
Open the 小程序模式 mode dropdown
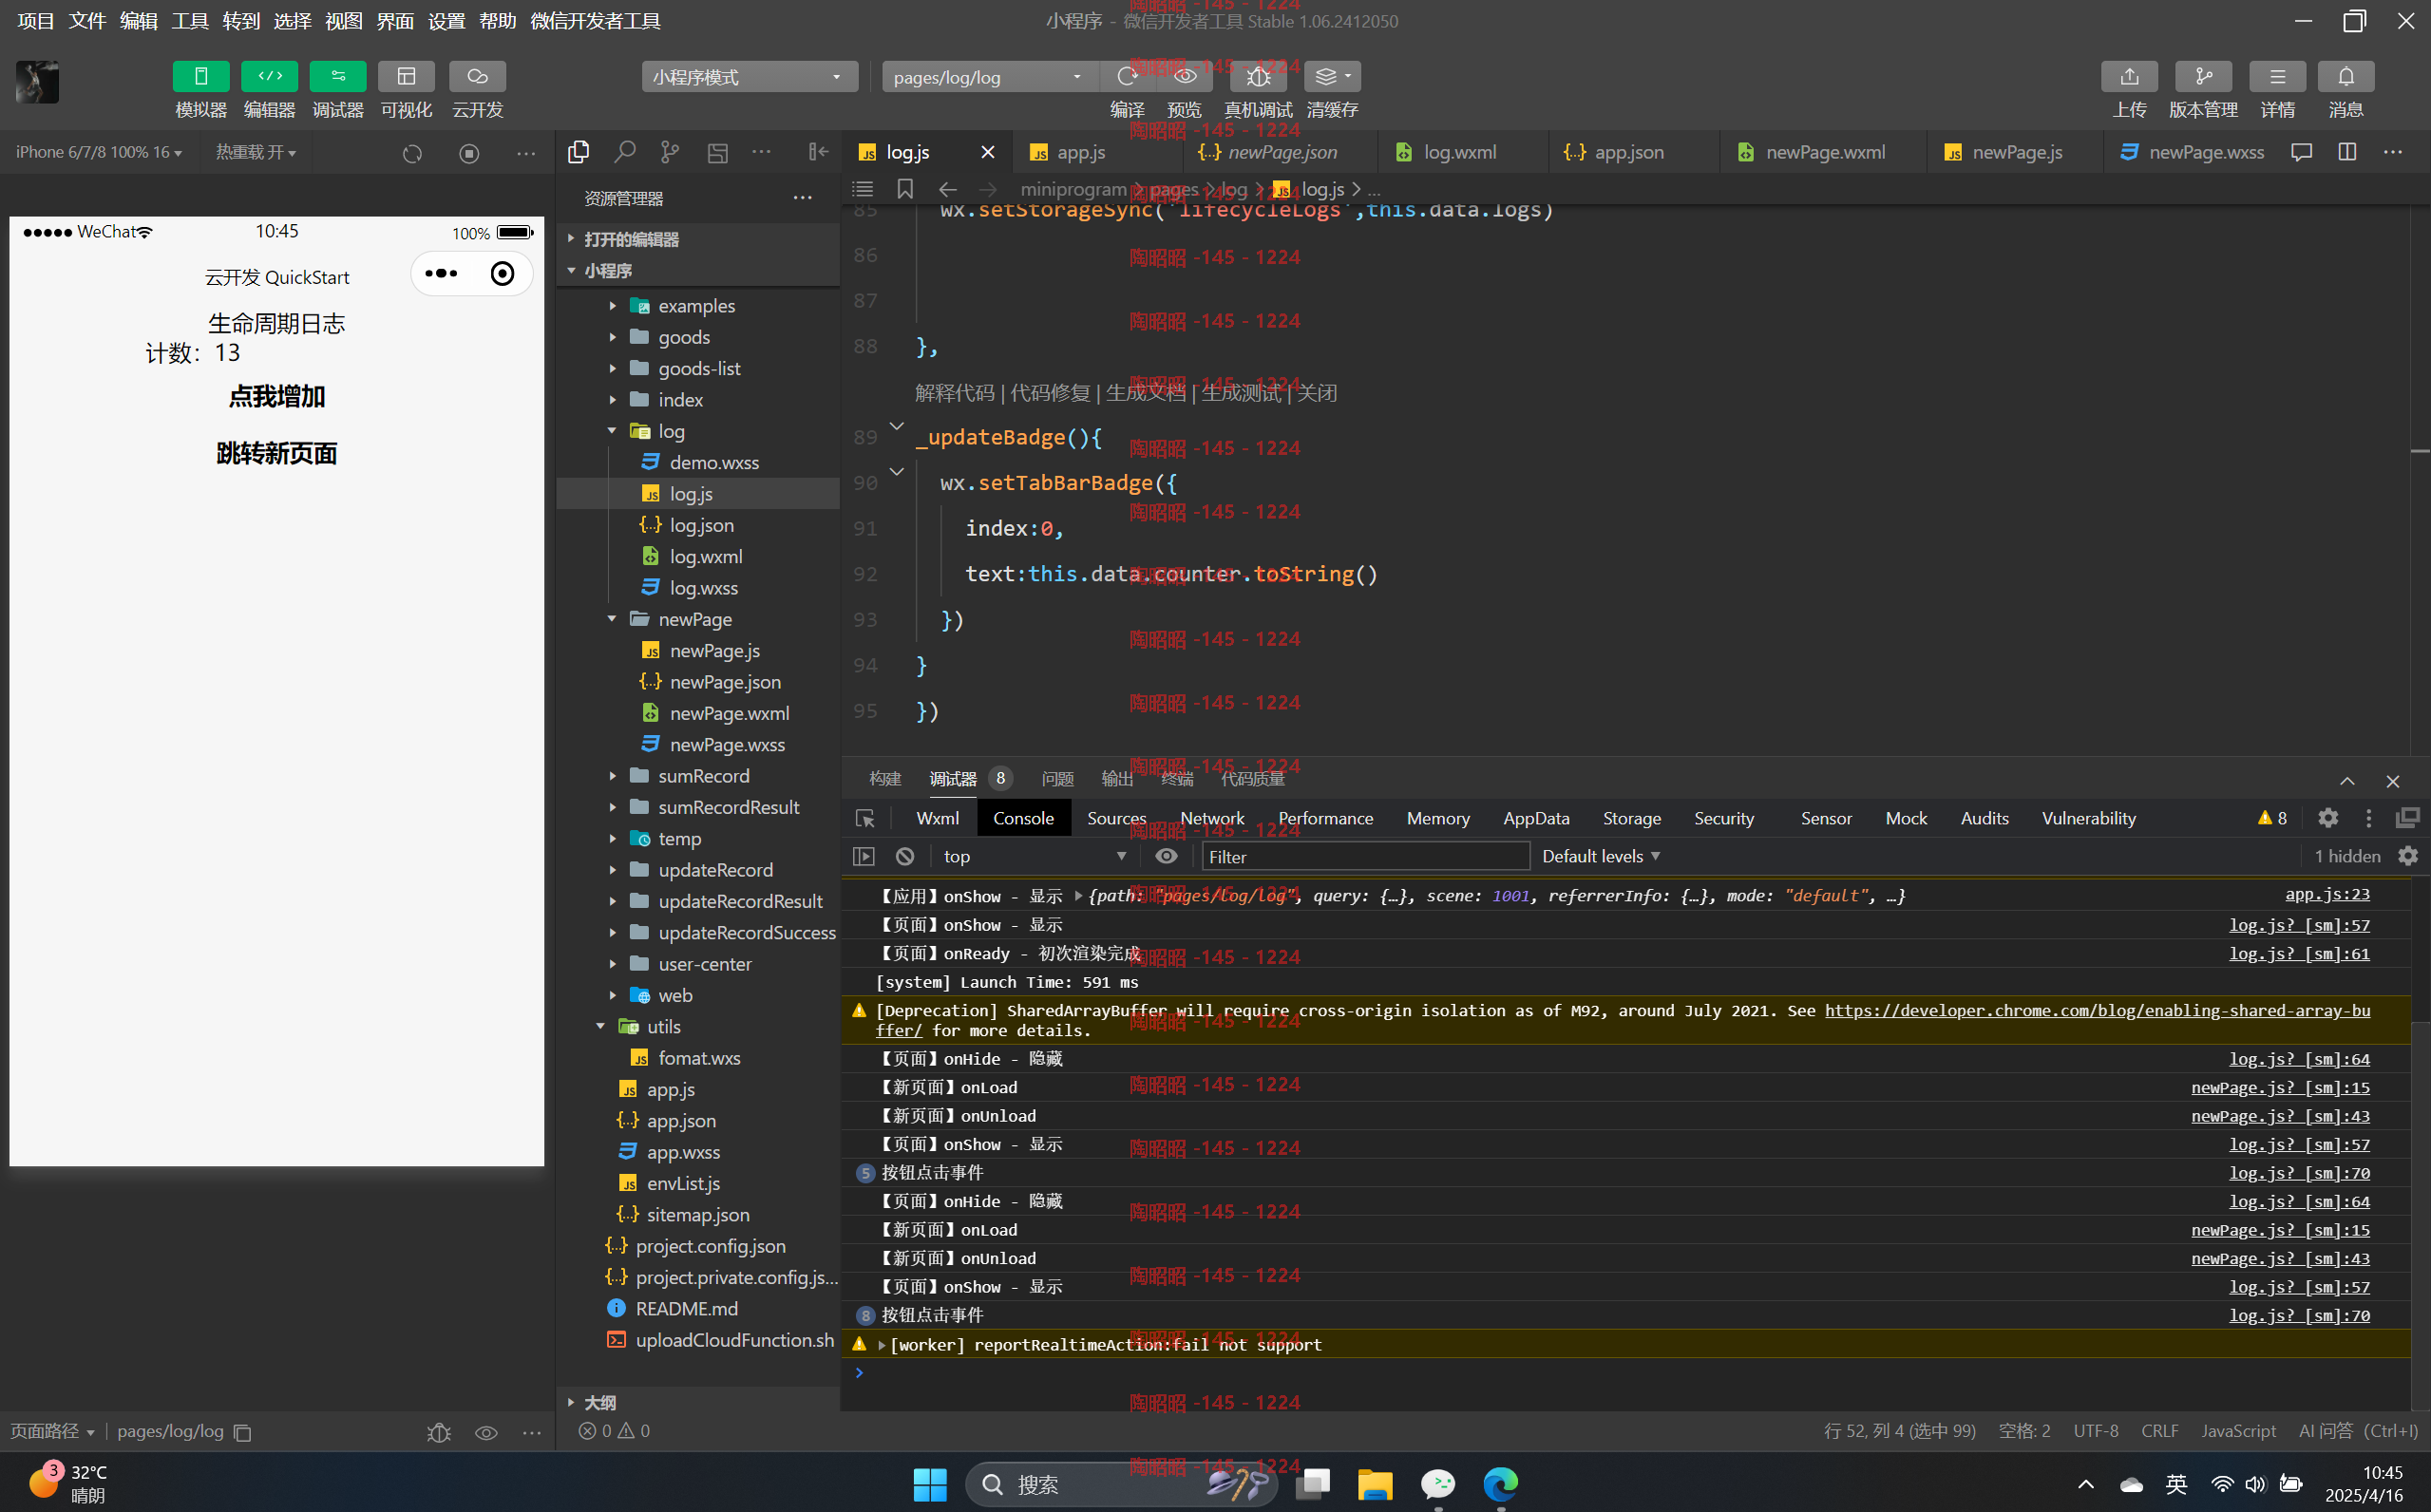pyautogui.click(x=749, y=77)
